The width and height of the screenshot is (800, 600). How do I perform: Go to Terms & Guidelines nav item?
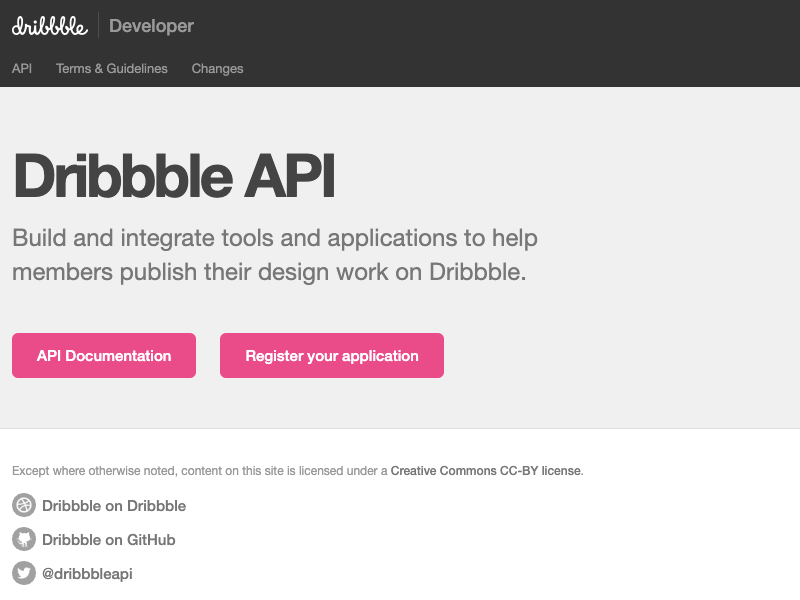click(112, 68)
